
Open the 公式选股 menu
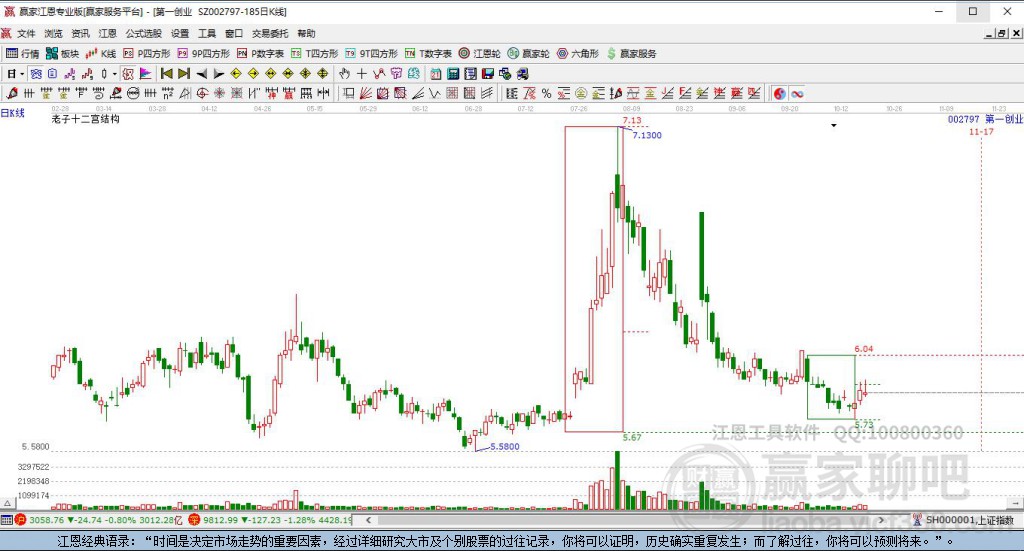(144, 33)
